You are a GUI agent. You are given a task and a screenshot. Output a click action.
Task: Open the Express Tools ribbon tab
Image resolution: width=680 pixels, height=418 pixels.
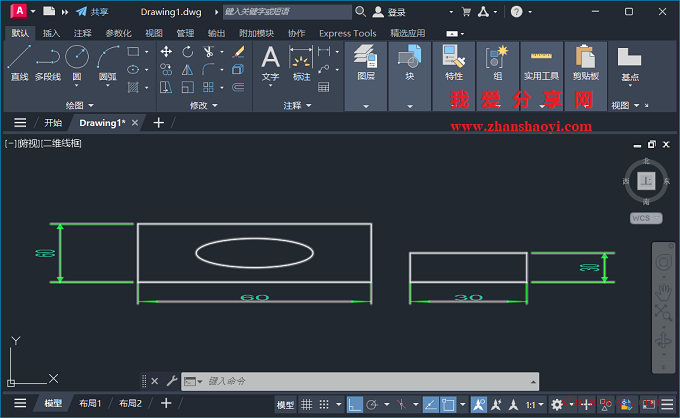tap(347, 33)
